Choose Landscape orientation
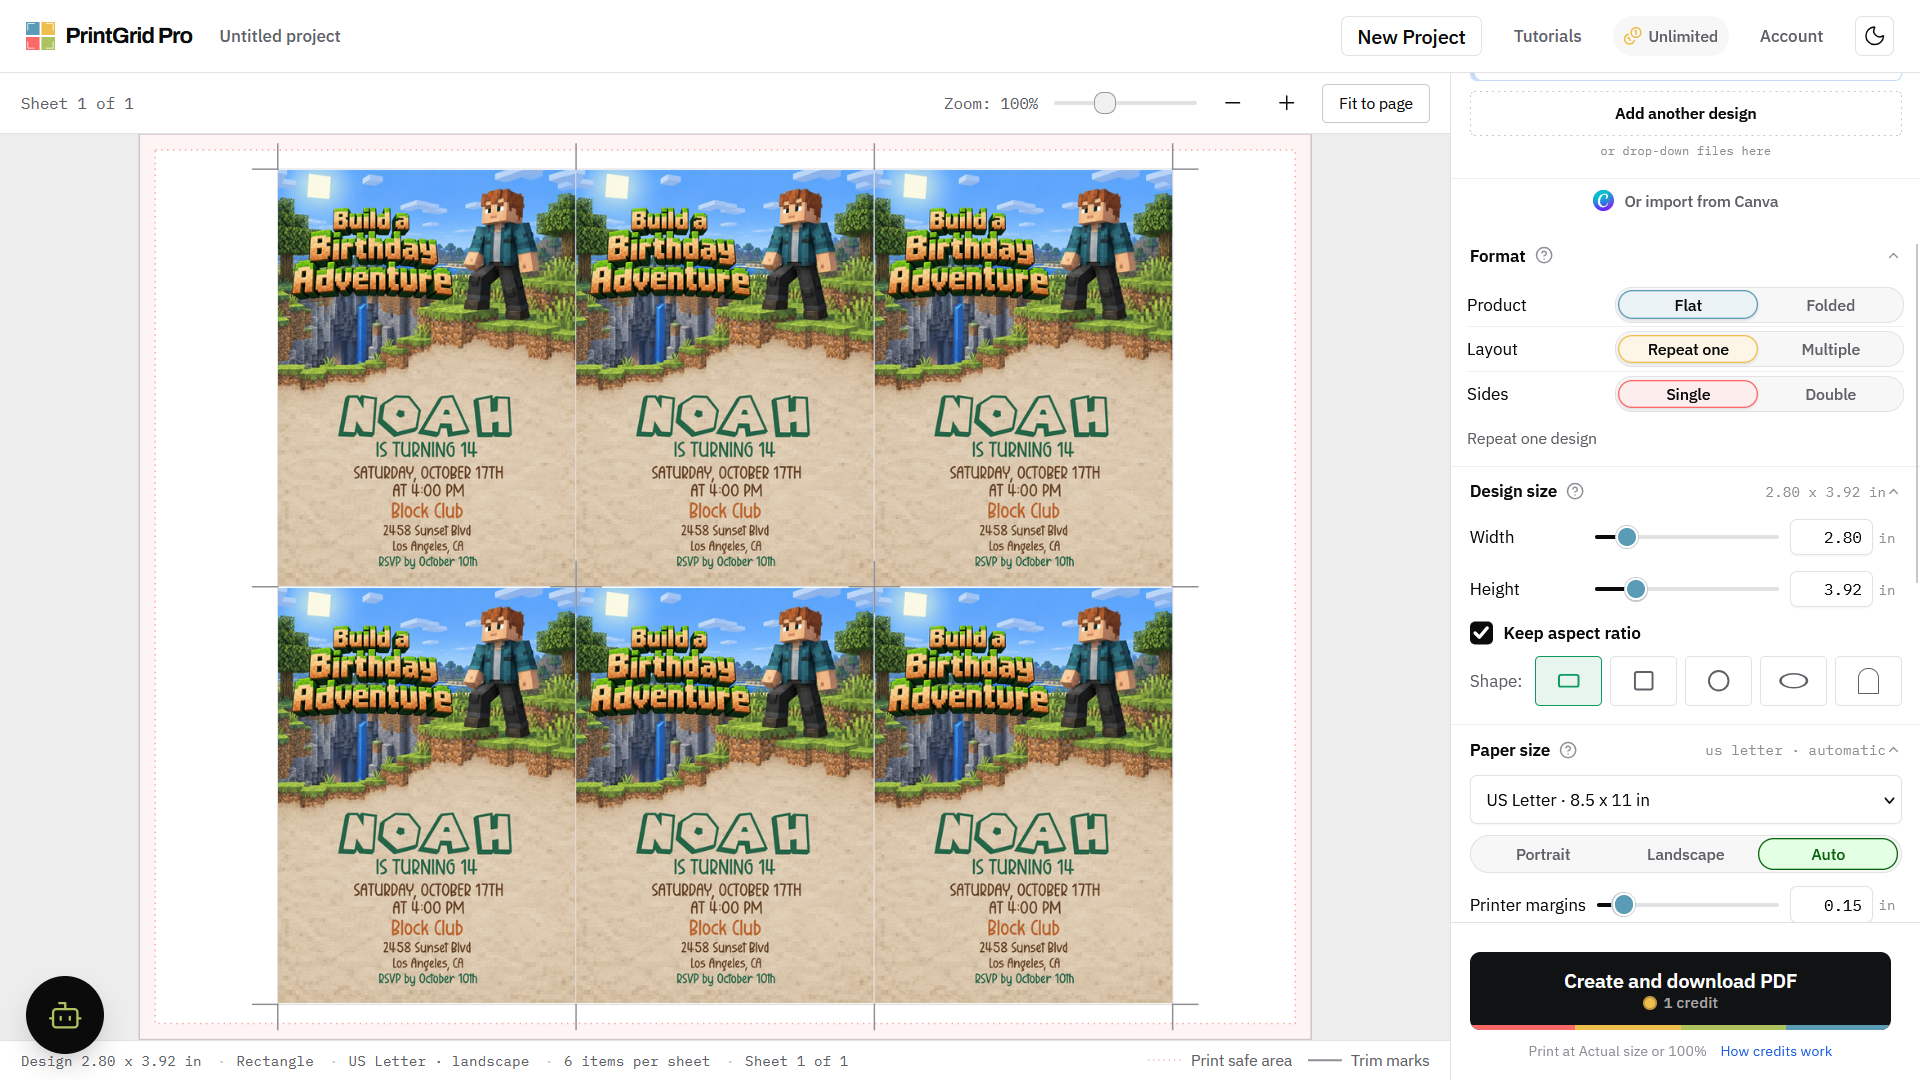 pyautogui.click(x=1685, y=854)
